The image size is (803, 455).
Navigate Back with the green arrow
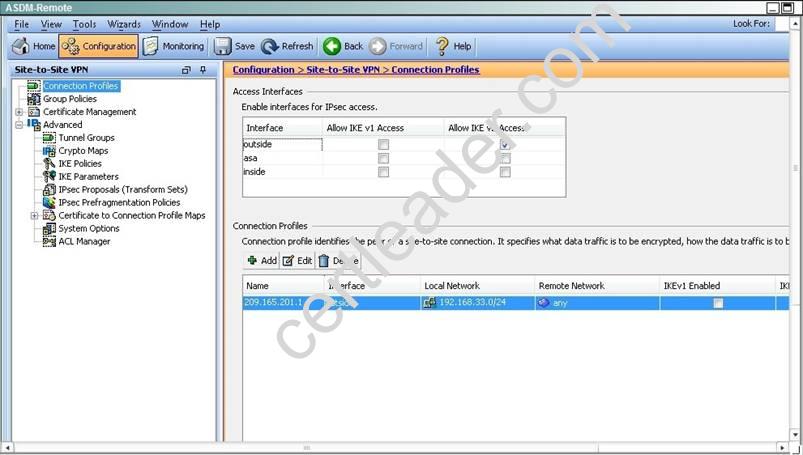(x=343, y=46)
